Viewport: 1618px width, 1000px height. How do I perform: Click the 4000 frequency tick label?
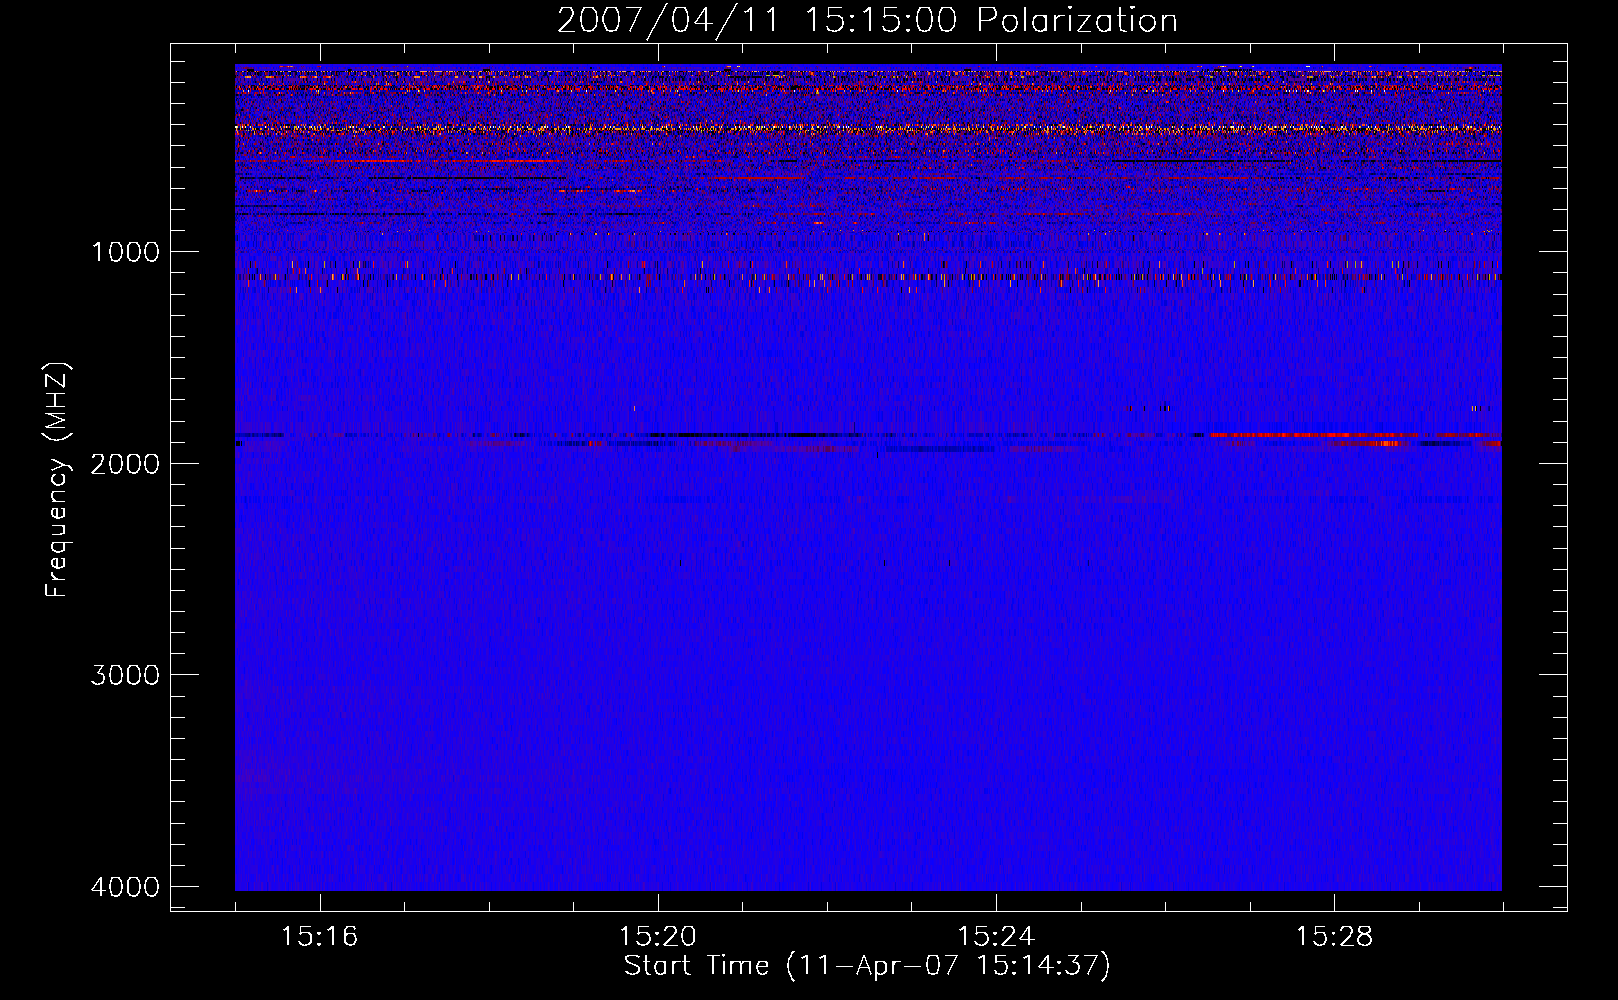point(125,887)
